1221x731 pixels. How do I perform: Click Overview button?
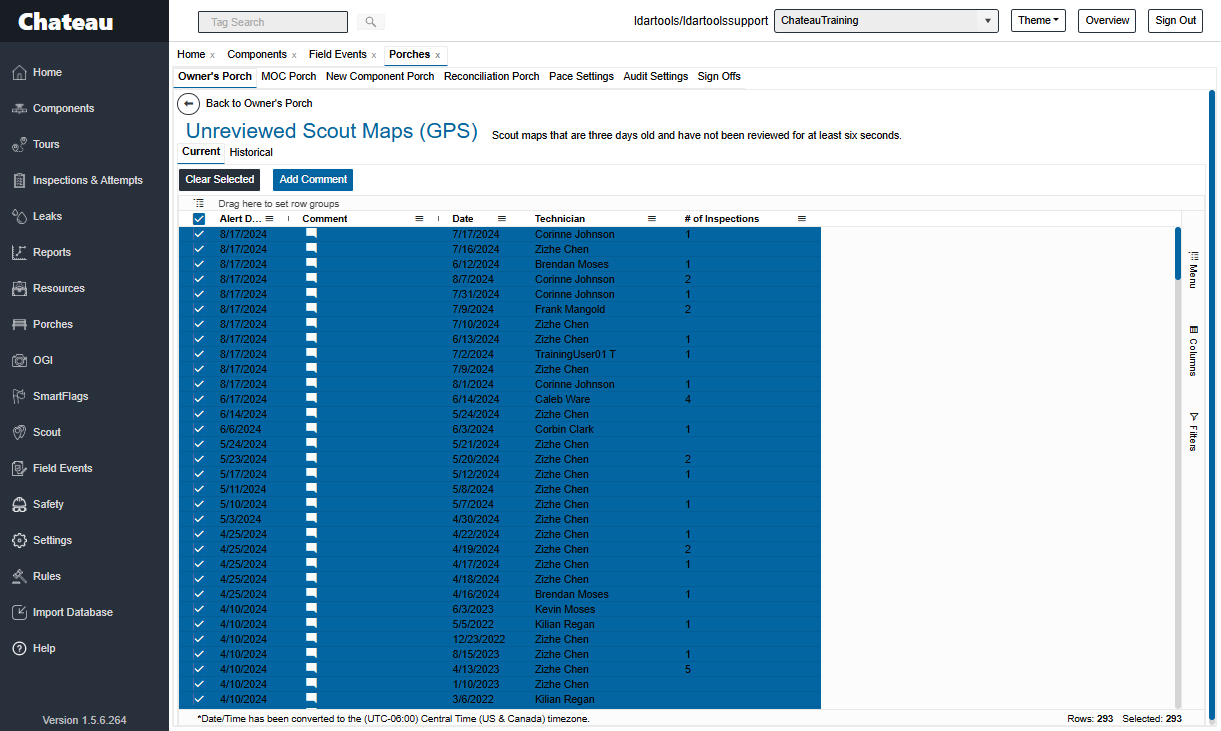coord(1107,20)
